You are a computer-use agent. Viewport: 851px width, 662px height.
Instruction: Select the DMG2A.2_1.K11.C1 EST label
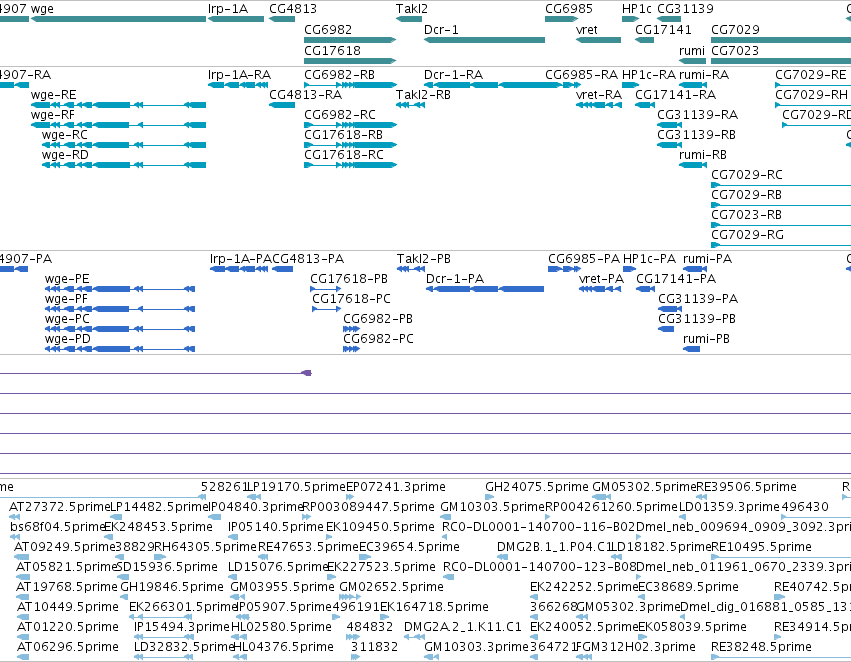(x=462, y=627)
